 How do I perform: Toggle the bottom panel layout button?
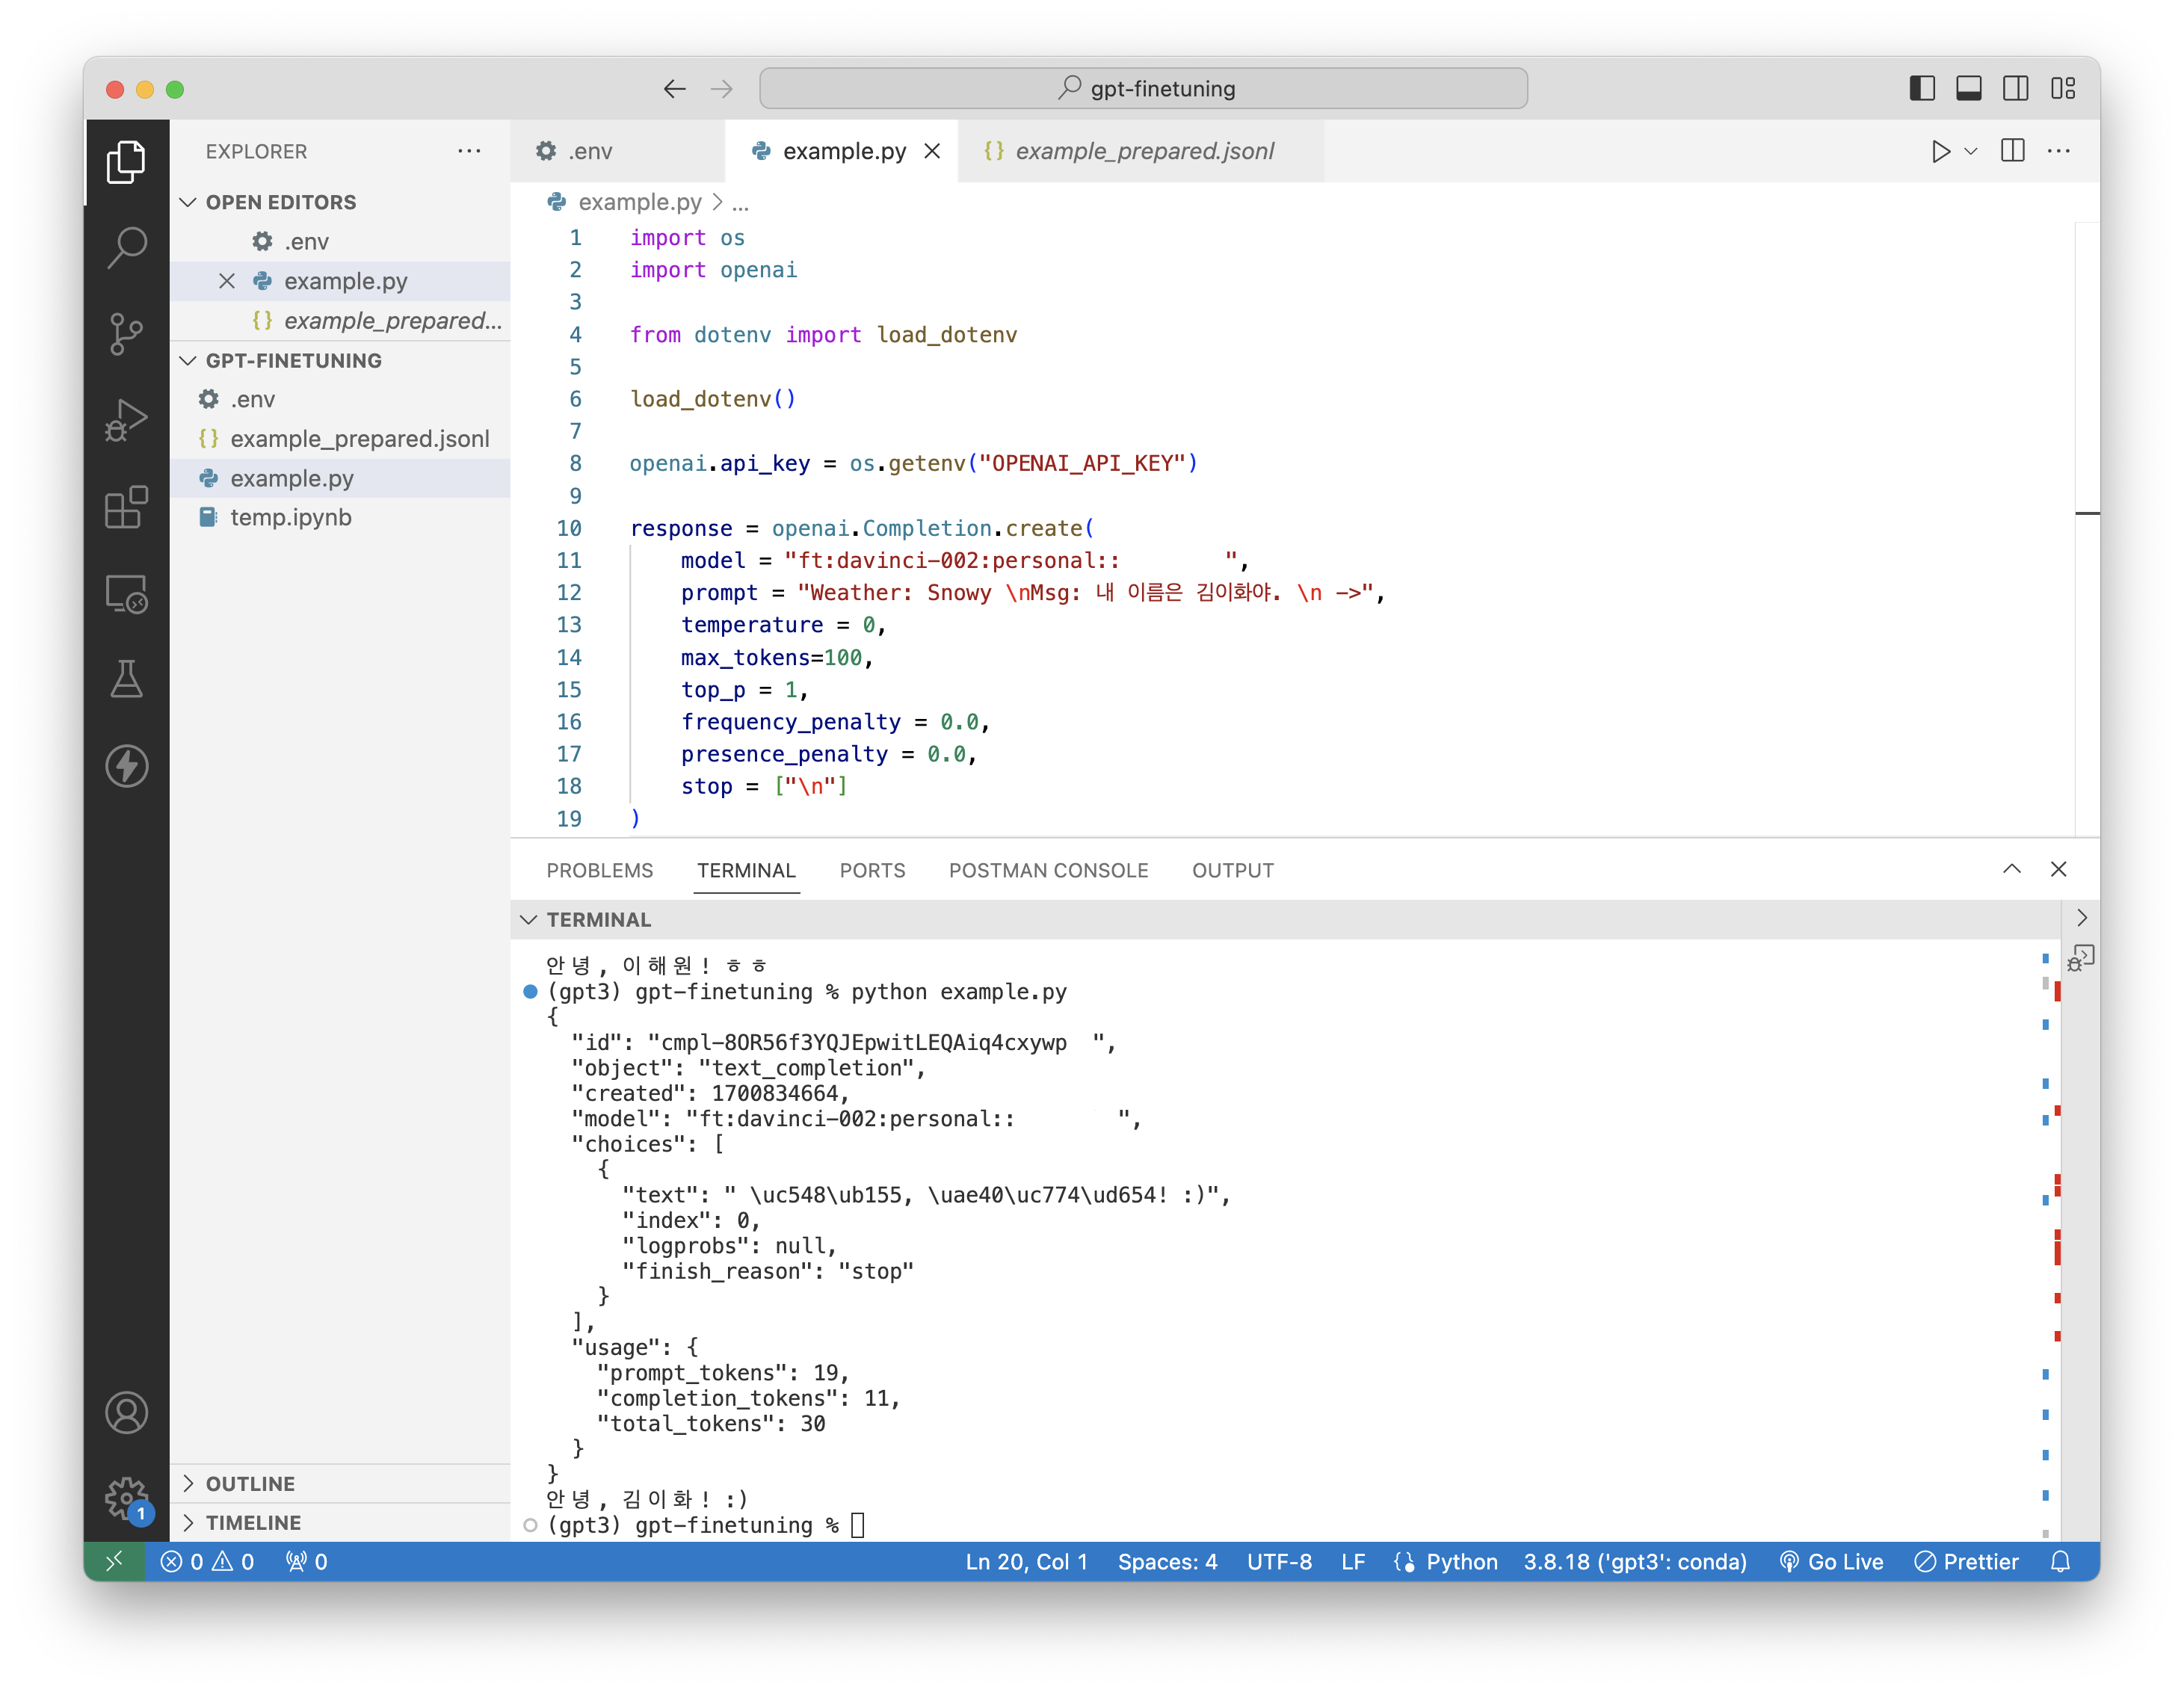[1969, 88]
